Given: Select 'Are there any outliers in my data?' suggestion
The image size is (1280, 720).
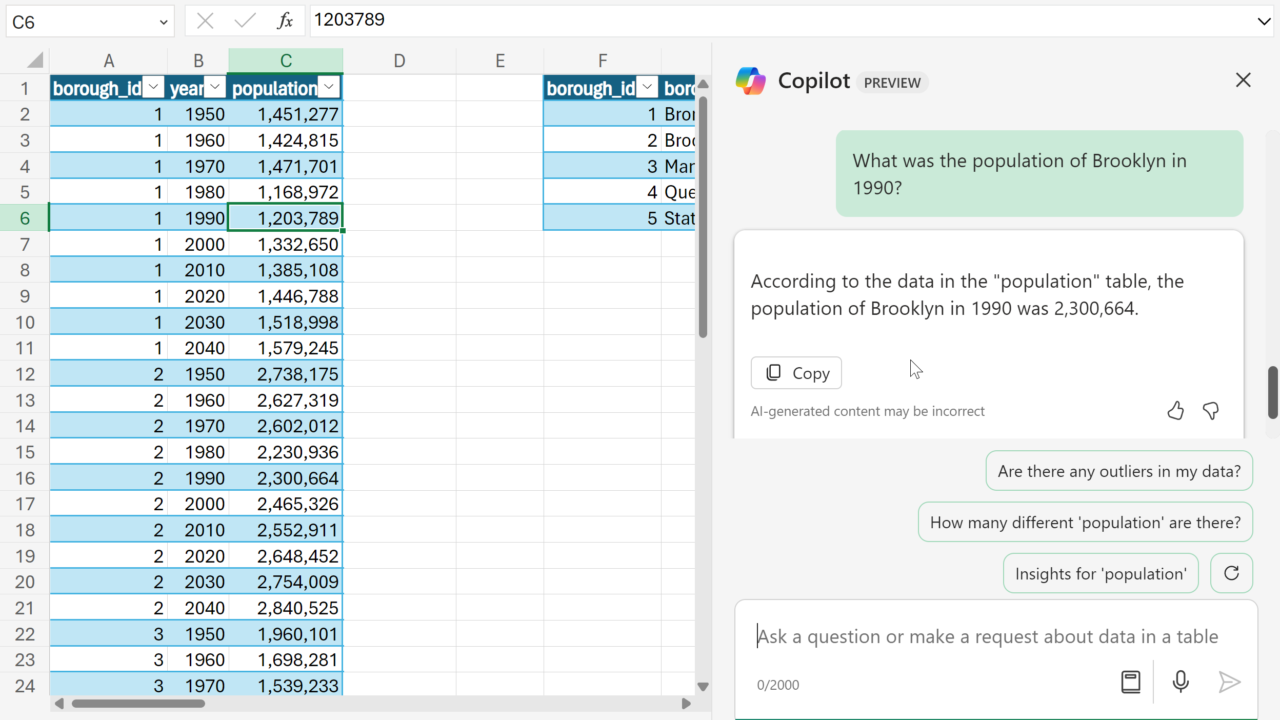Looking at the screenshot, I should click(x=1119, y=471).
